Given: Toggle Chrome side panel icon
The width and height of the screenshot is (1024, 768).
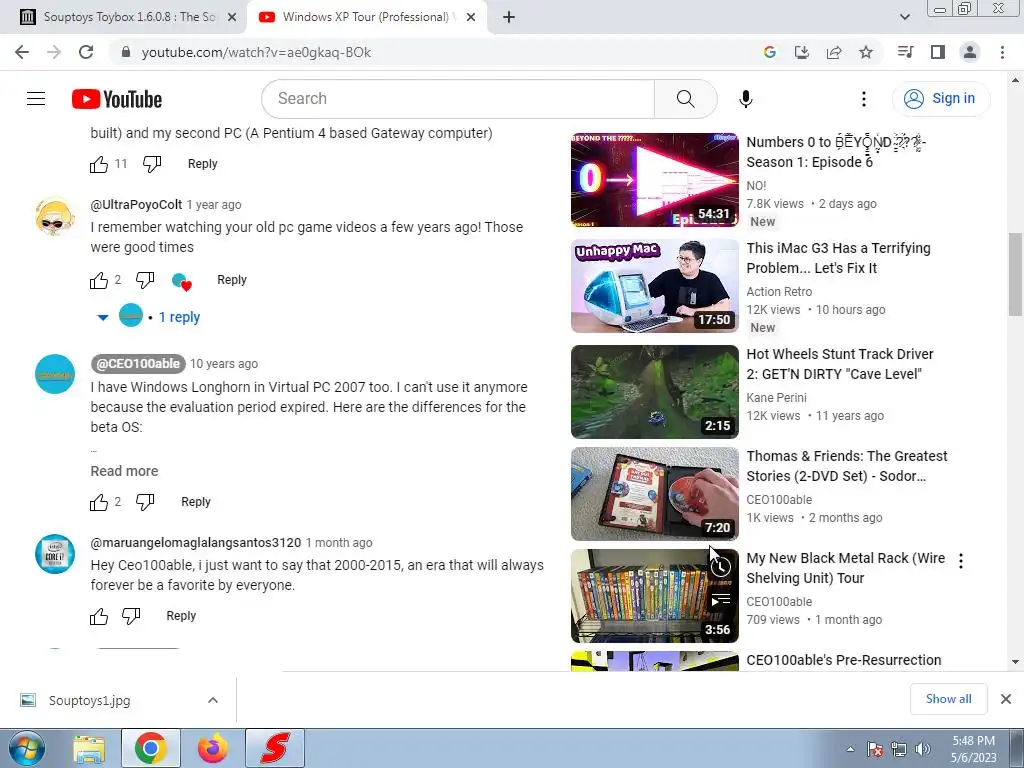Looking at the screenshot, I should [938, 52].
